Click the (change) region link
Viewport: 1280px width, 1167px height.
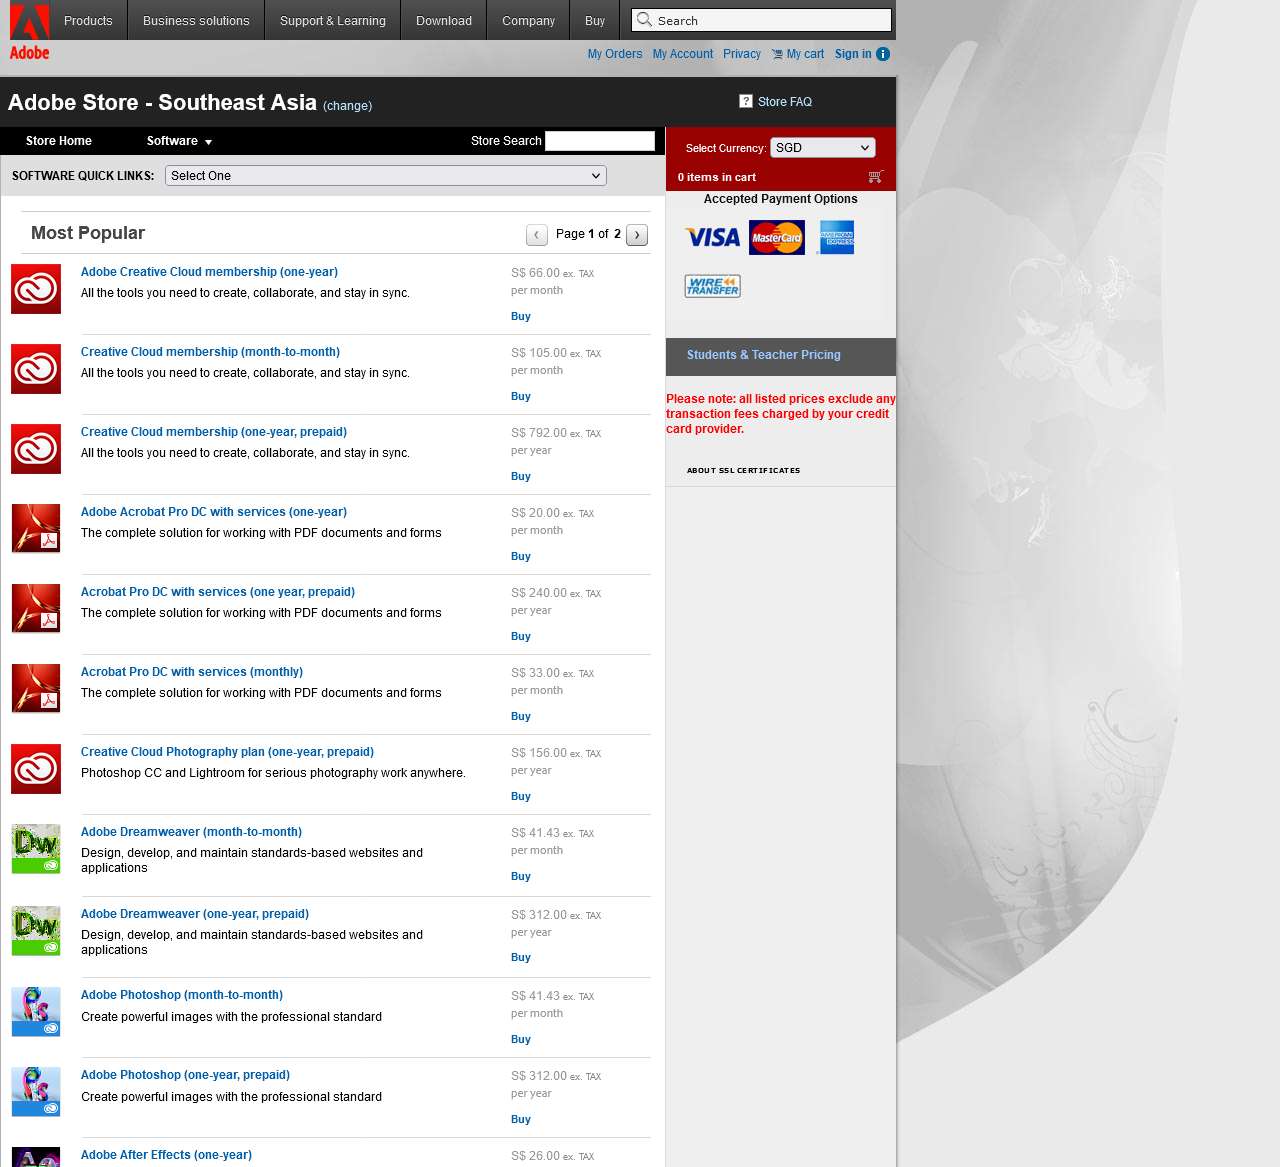[348, 105]
